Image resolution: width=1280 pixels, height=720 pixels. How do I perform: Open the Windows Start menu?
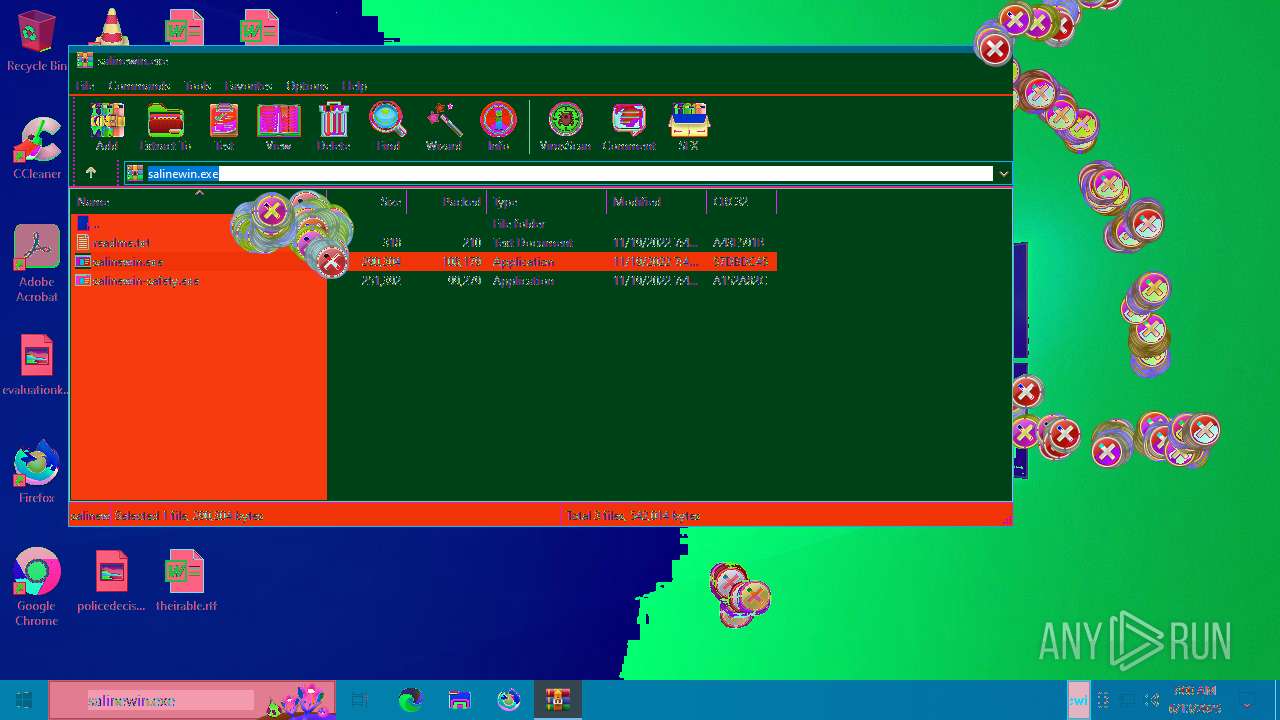[24, 700]
